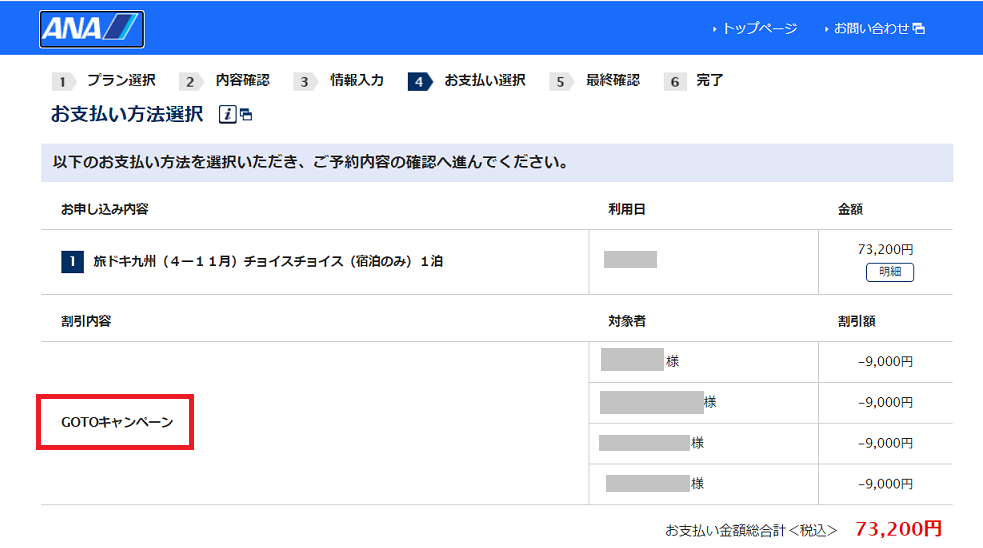
Task: Click the arrow bullet before トップページ
Action: point(715,29)
